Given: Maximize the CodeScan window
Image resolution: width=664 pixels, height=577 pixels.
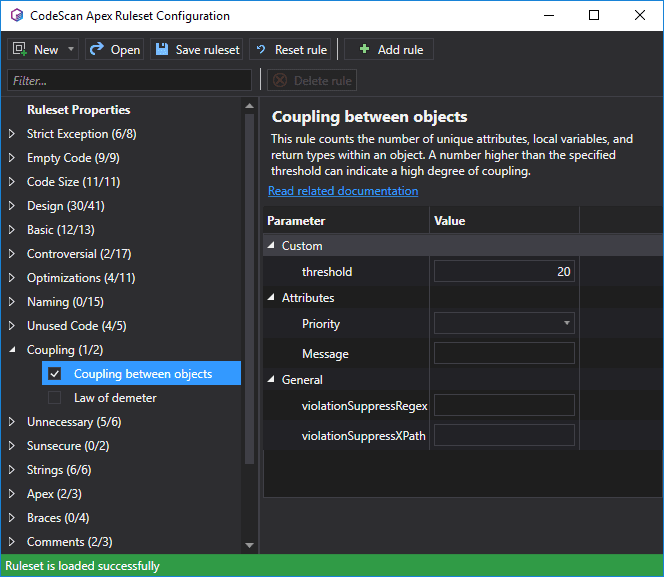Looking at the screenshot, I should coord(594,16).
